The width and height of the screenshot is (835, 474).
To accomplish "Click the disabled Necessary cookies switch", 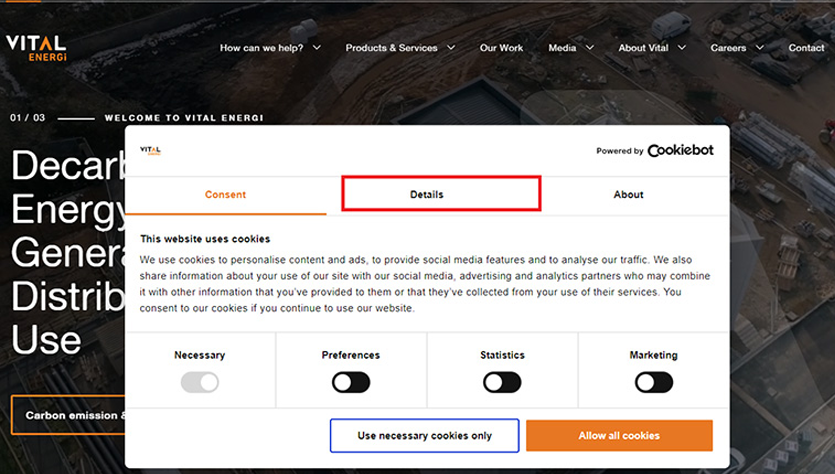I will [x=200, y=382].
